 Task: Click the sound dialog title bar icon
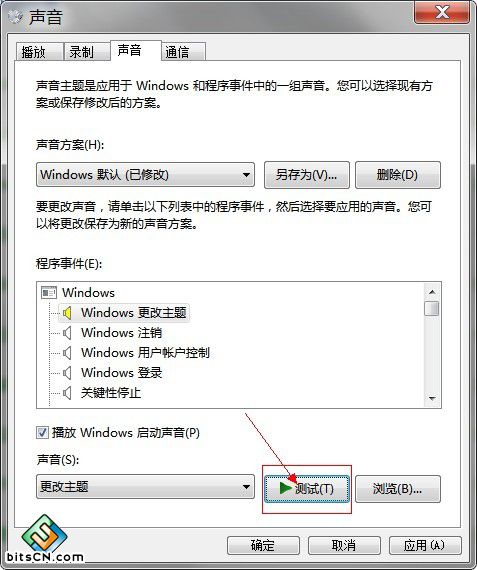pos(15,17)
